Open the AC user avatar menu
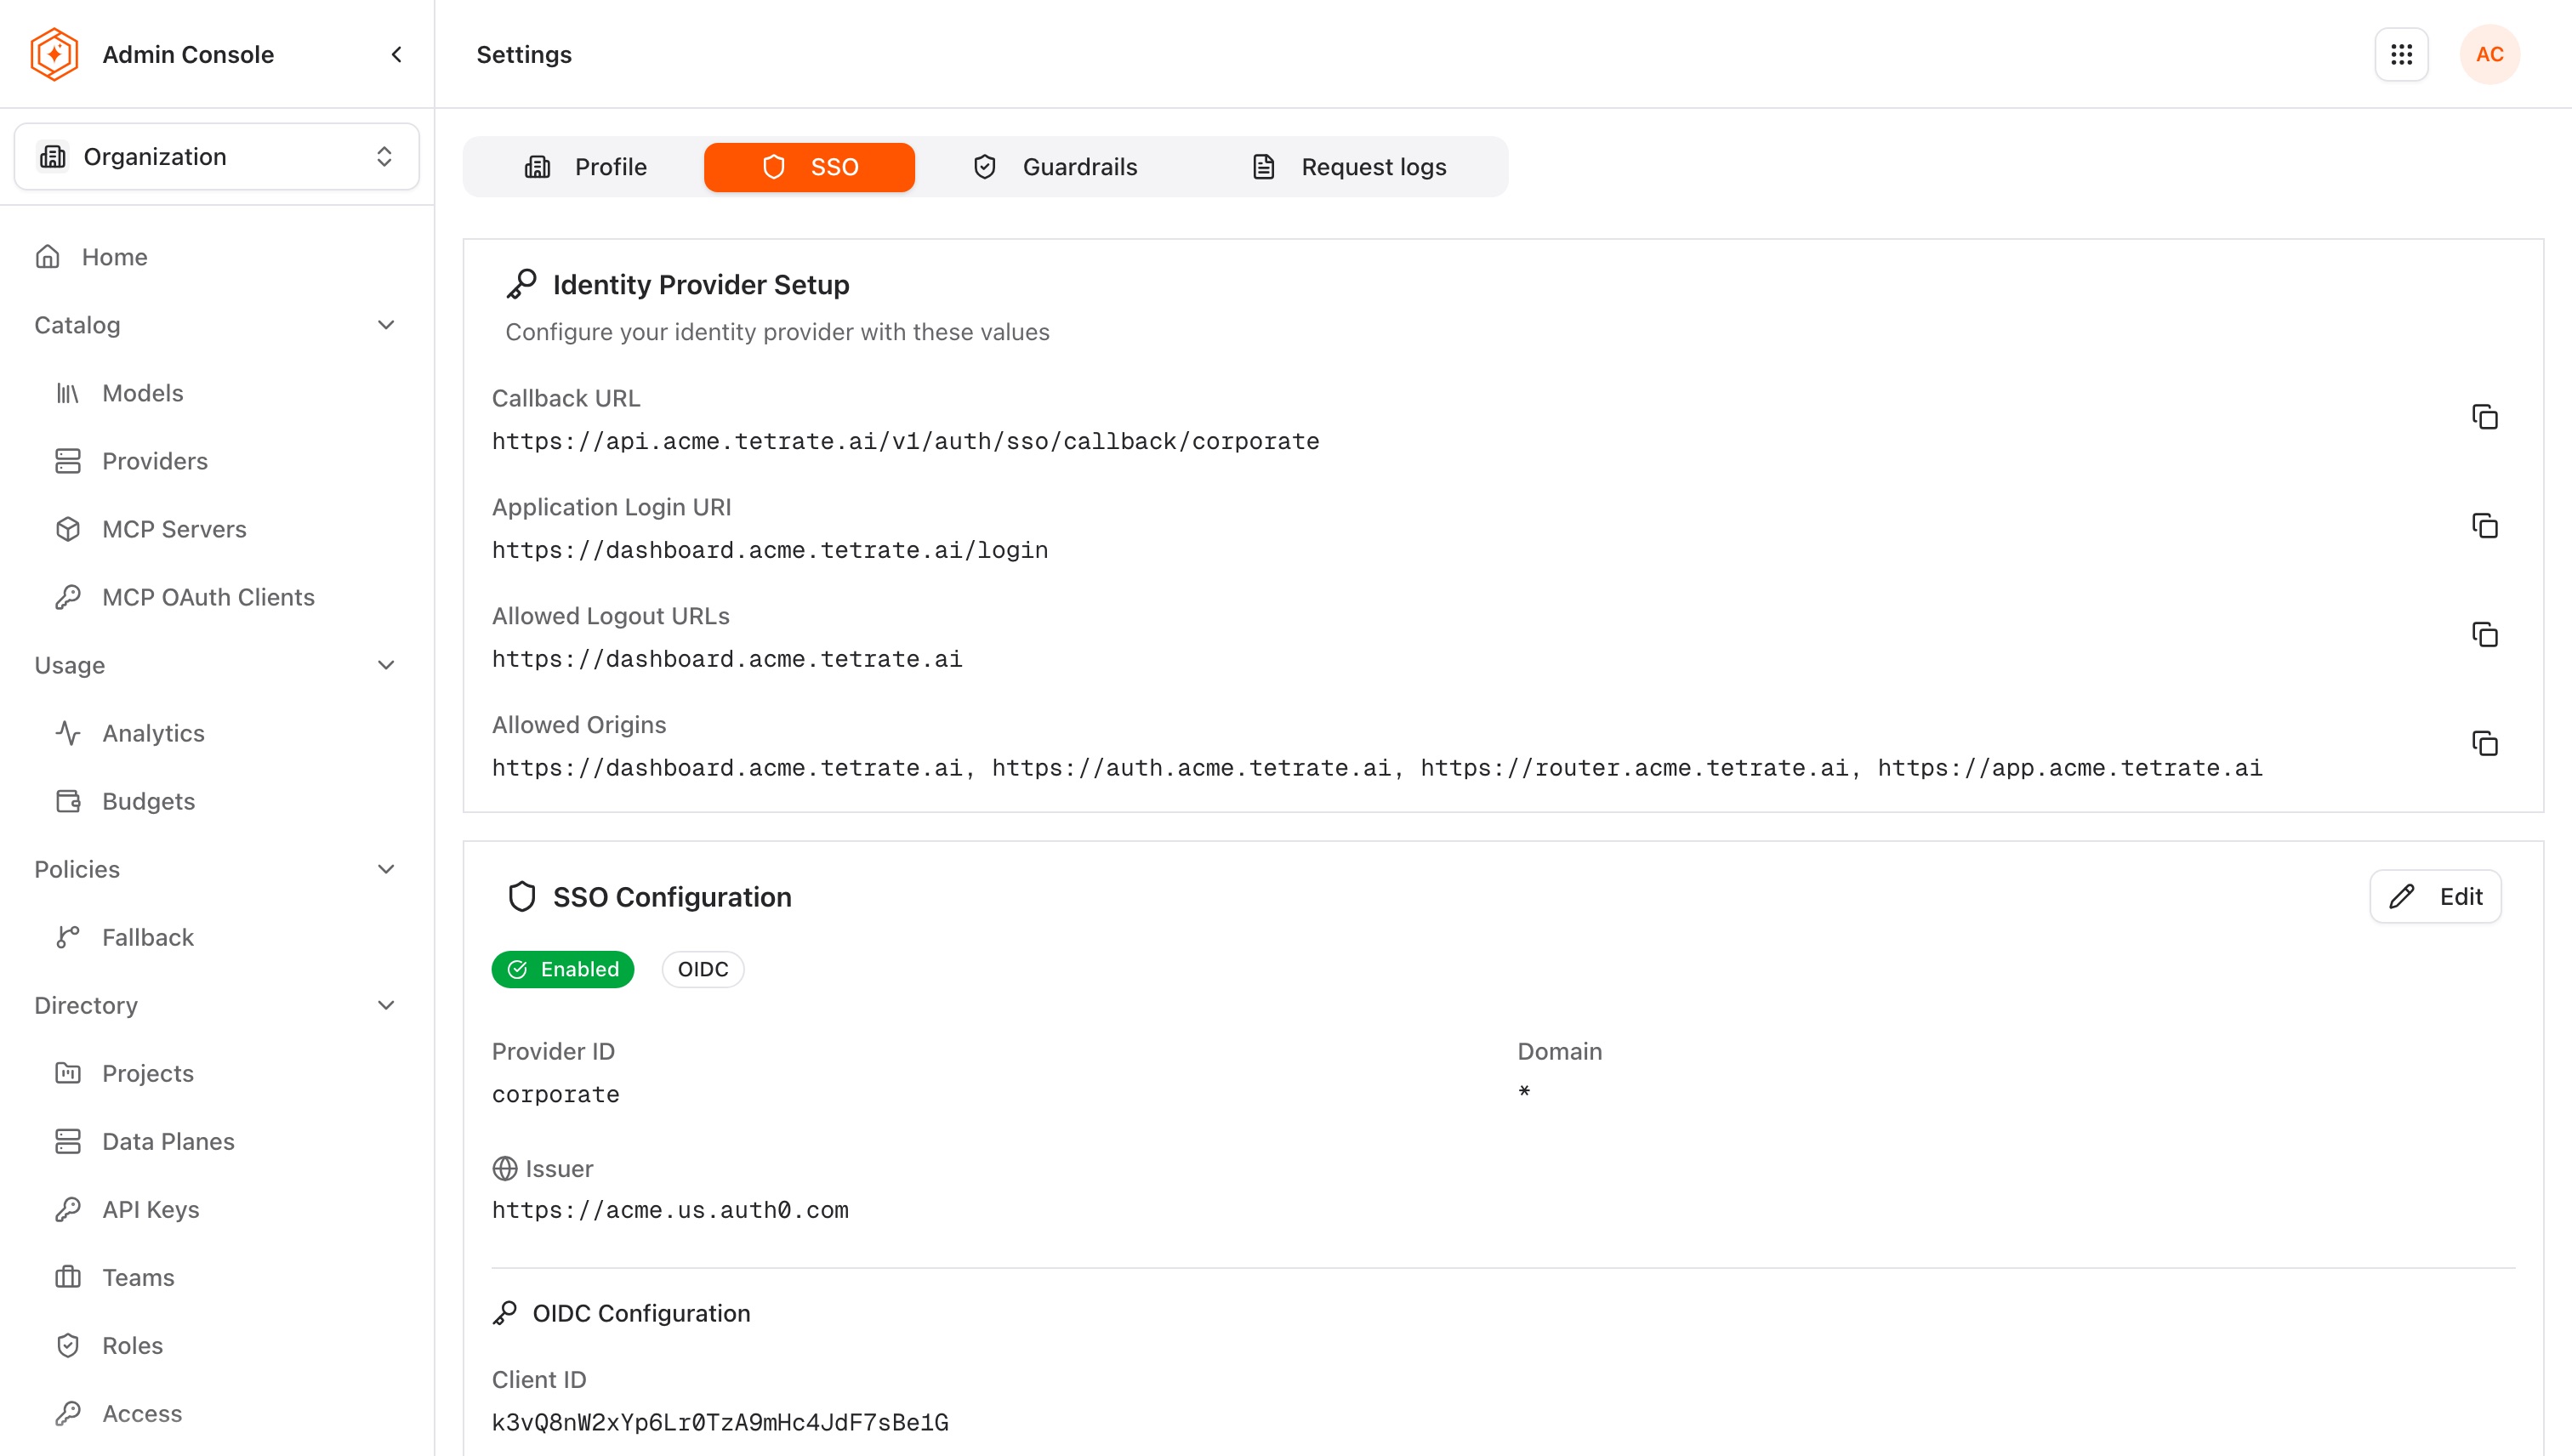2572x1456 pixels. pyautogui.click(x=2490, y=54)
